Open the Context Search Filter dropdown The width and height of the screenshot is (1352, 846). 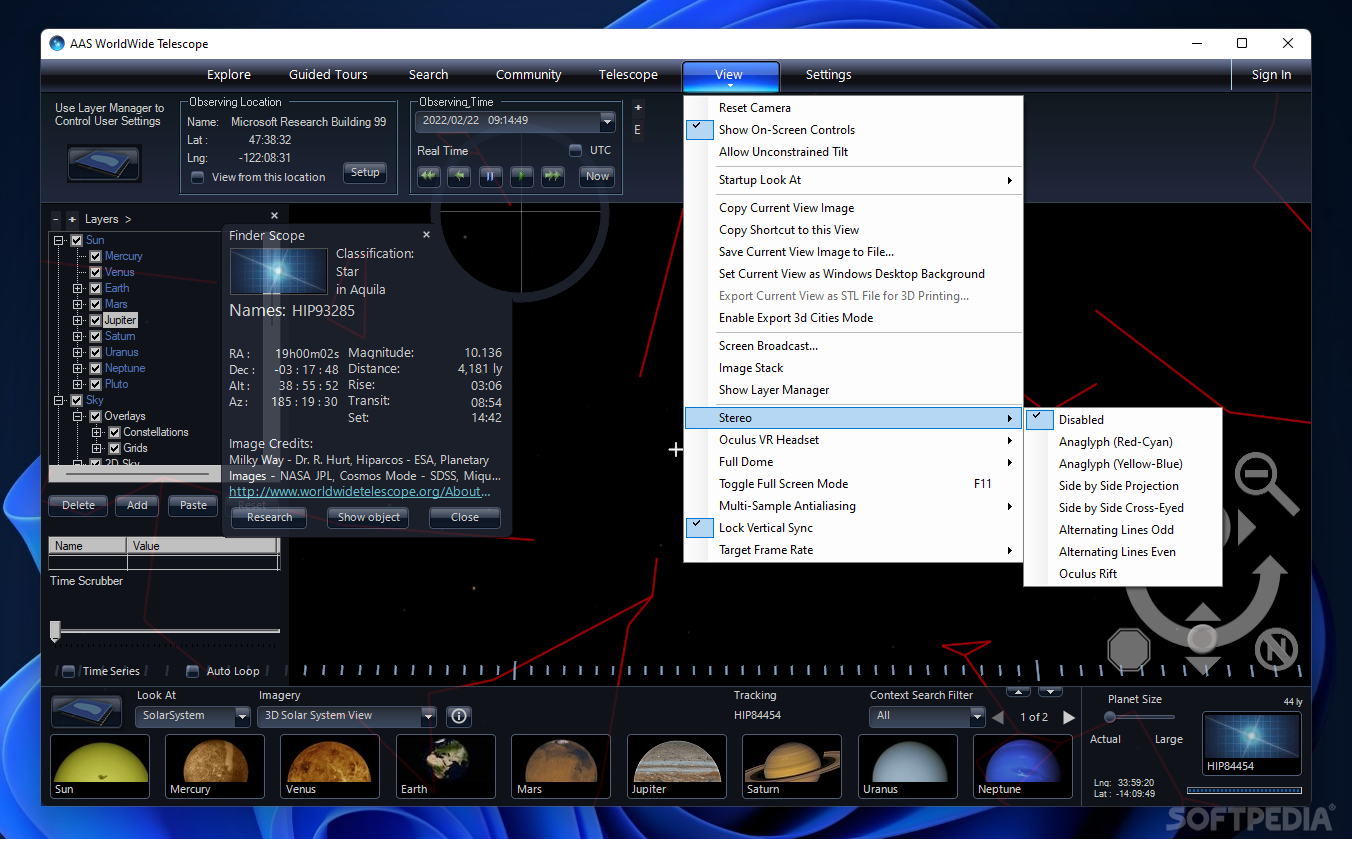coord(977,716)
